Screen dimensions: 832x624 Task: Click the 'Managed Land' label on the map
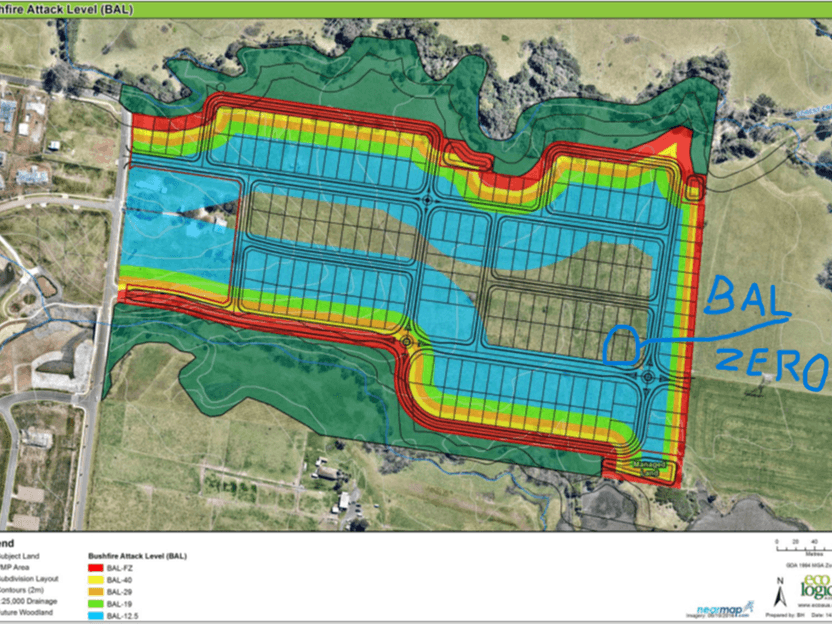click(648, 468)
